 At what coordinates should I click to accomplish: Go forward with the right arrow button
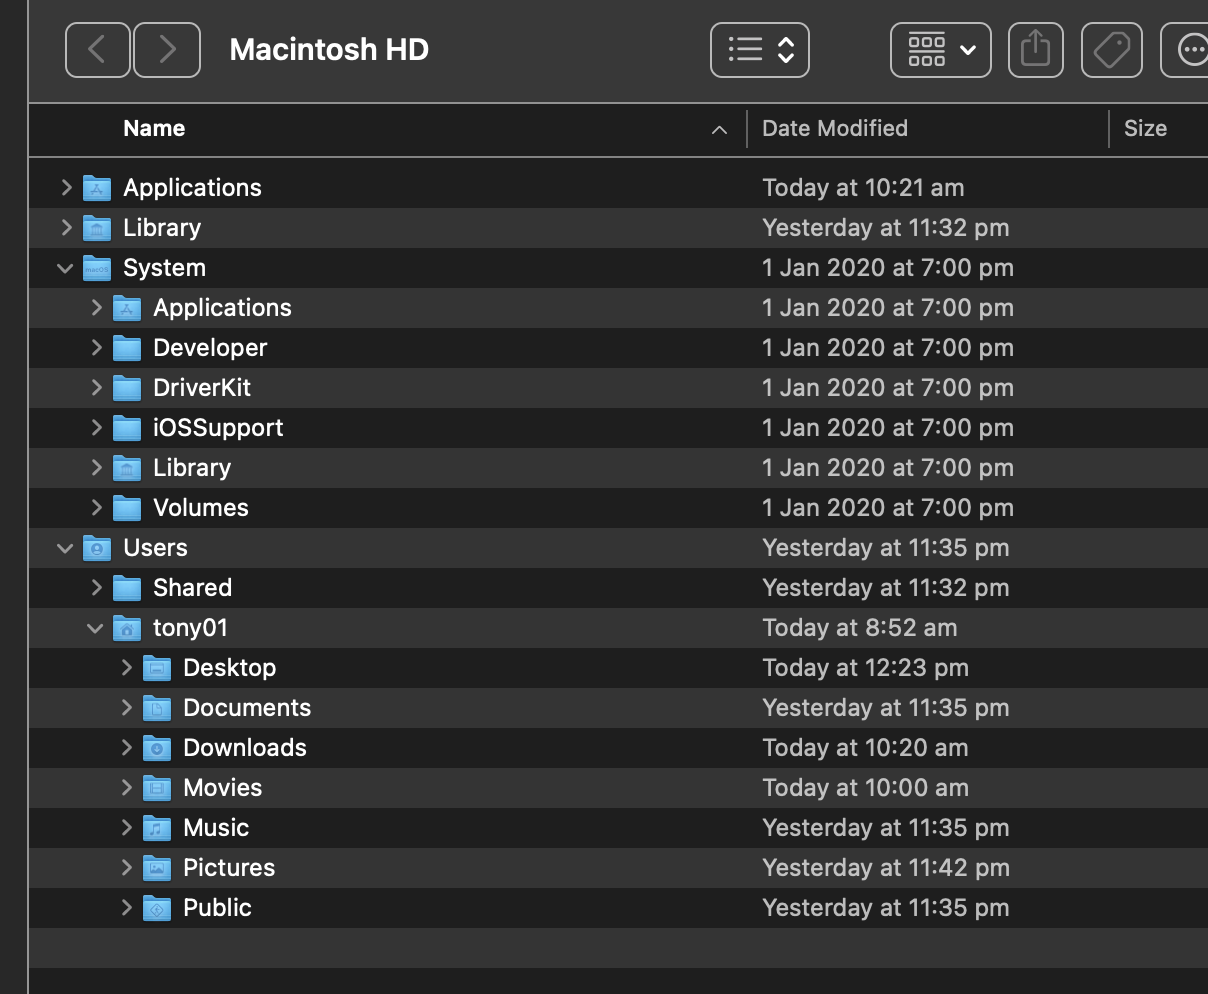tap(167, 50)
